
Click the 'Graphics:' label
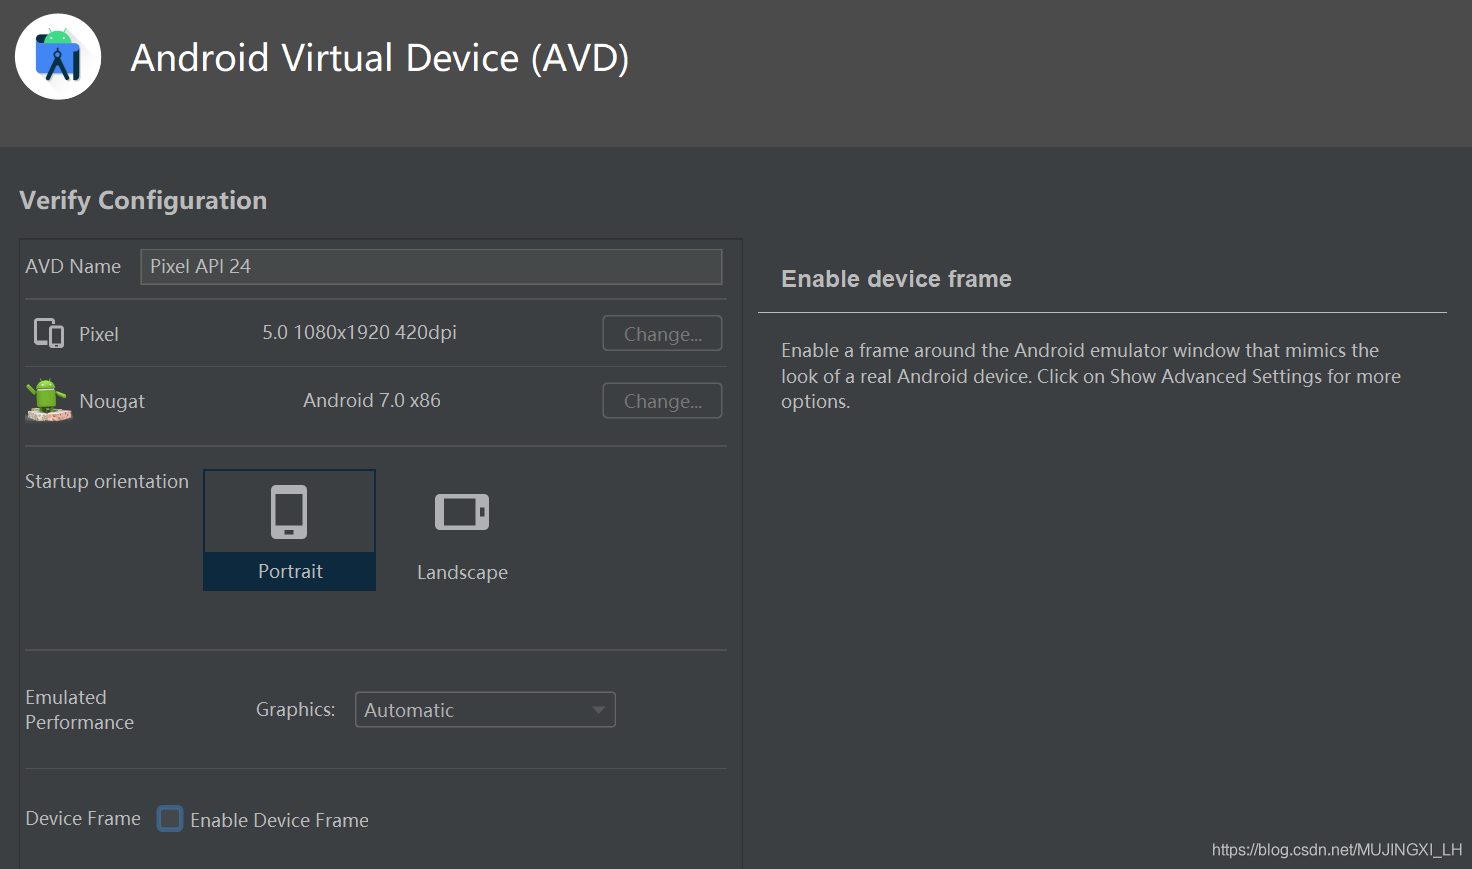tap(295, 709)
